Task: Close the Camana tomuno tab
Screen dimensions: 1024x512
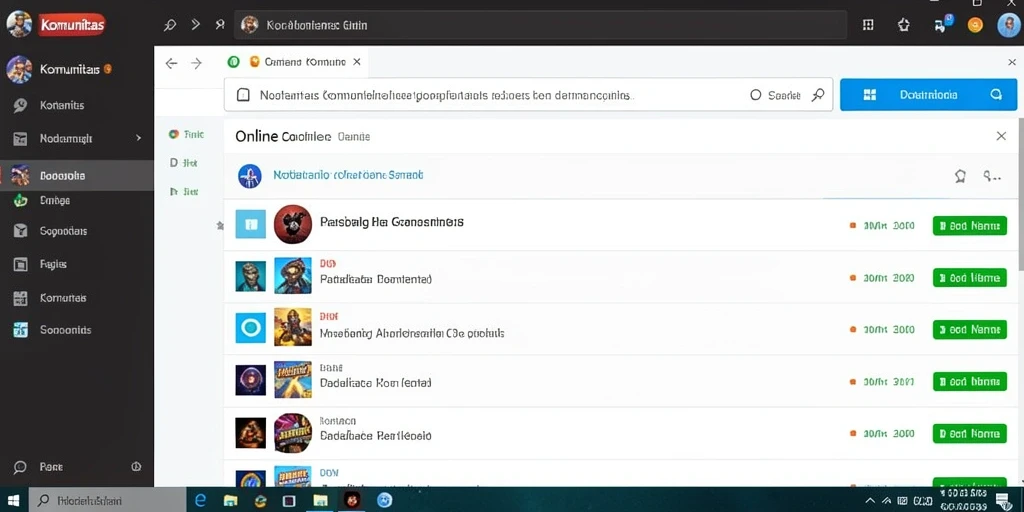Action: click(x=357, y=62)
